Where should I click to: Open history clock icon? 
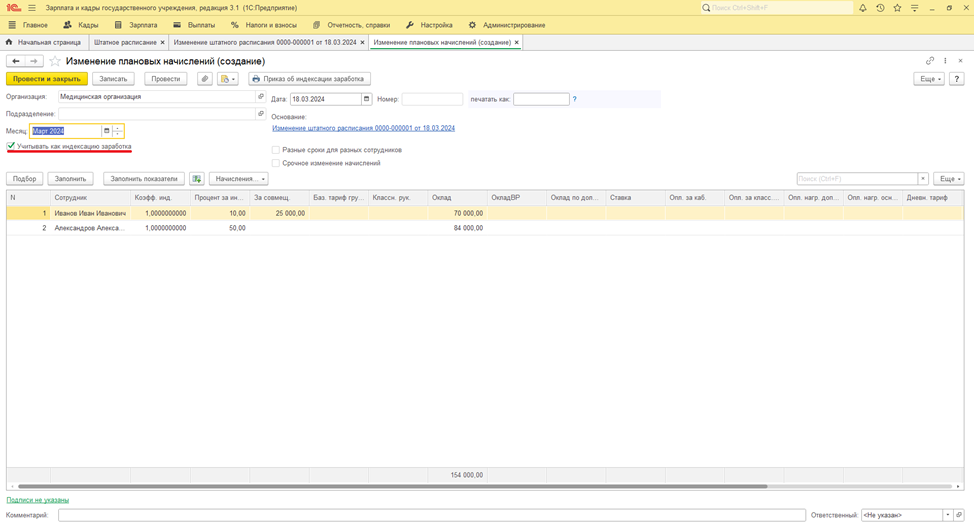point(880,8)
